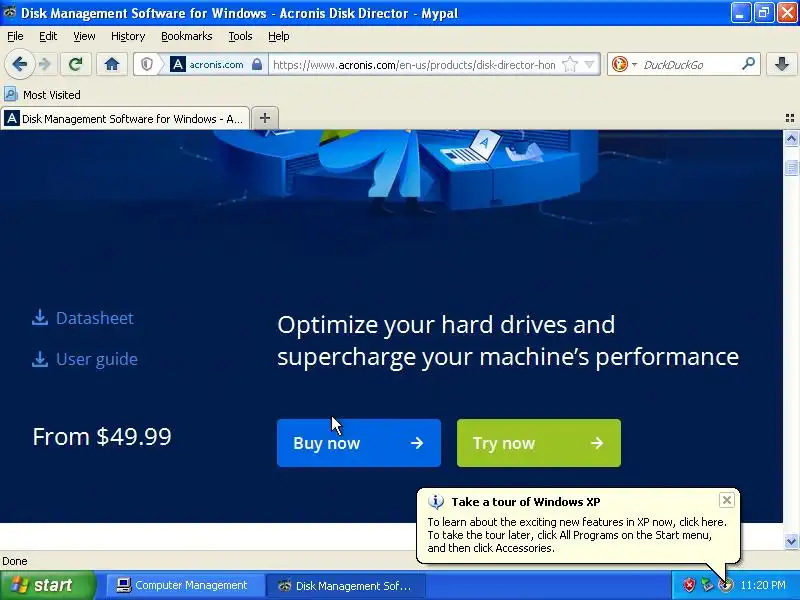Click the Optimize your hard drives heading

coord(508,340)
